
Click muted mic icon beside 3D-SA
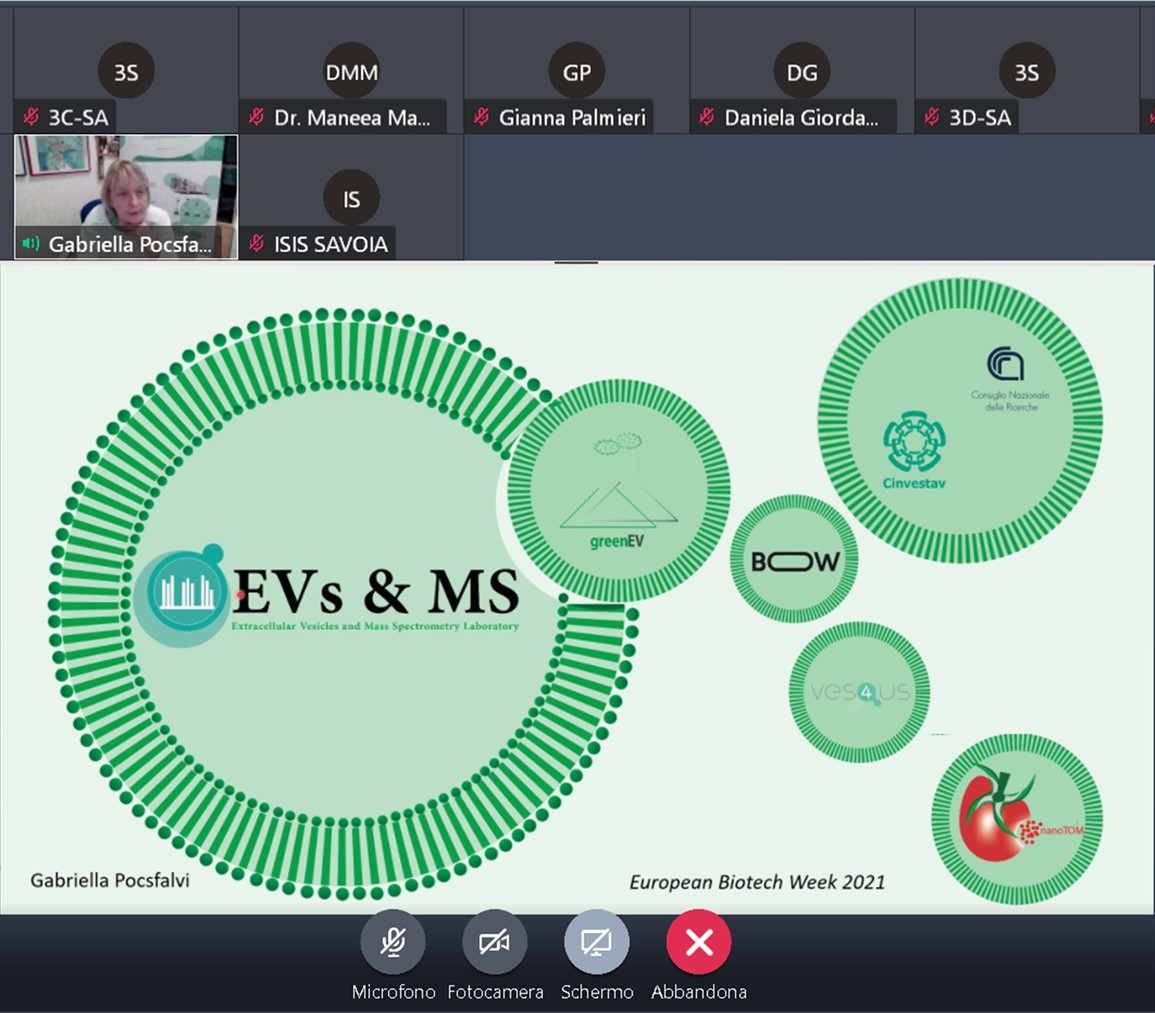click(x=932, y=116)
